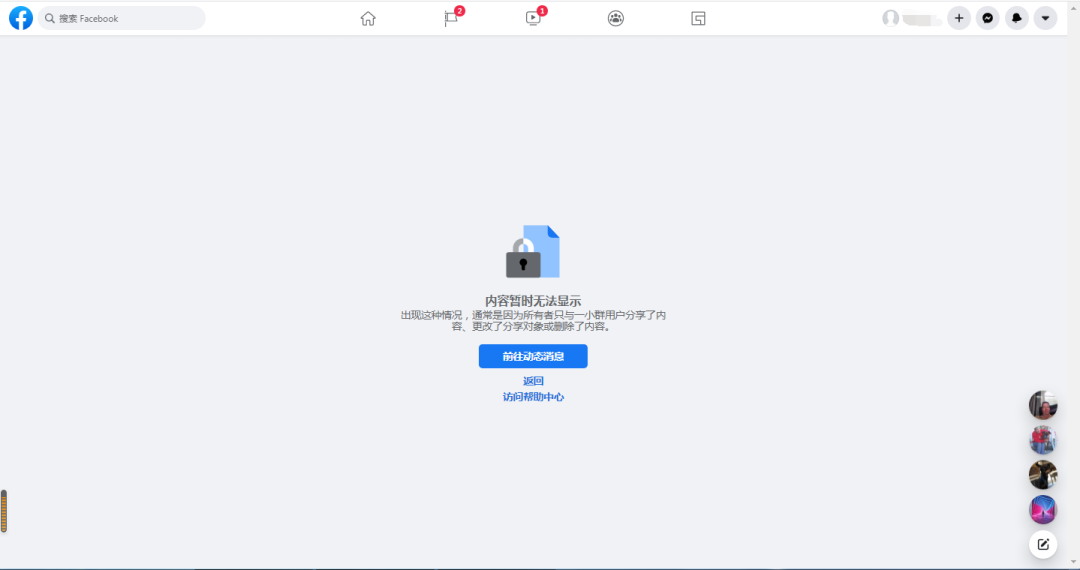This screenshot has height=570, width=1080.
Task: Click the plus Create button
Action: coord(959,18)
